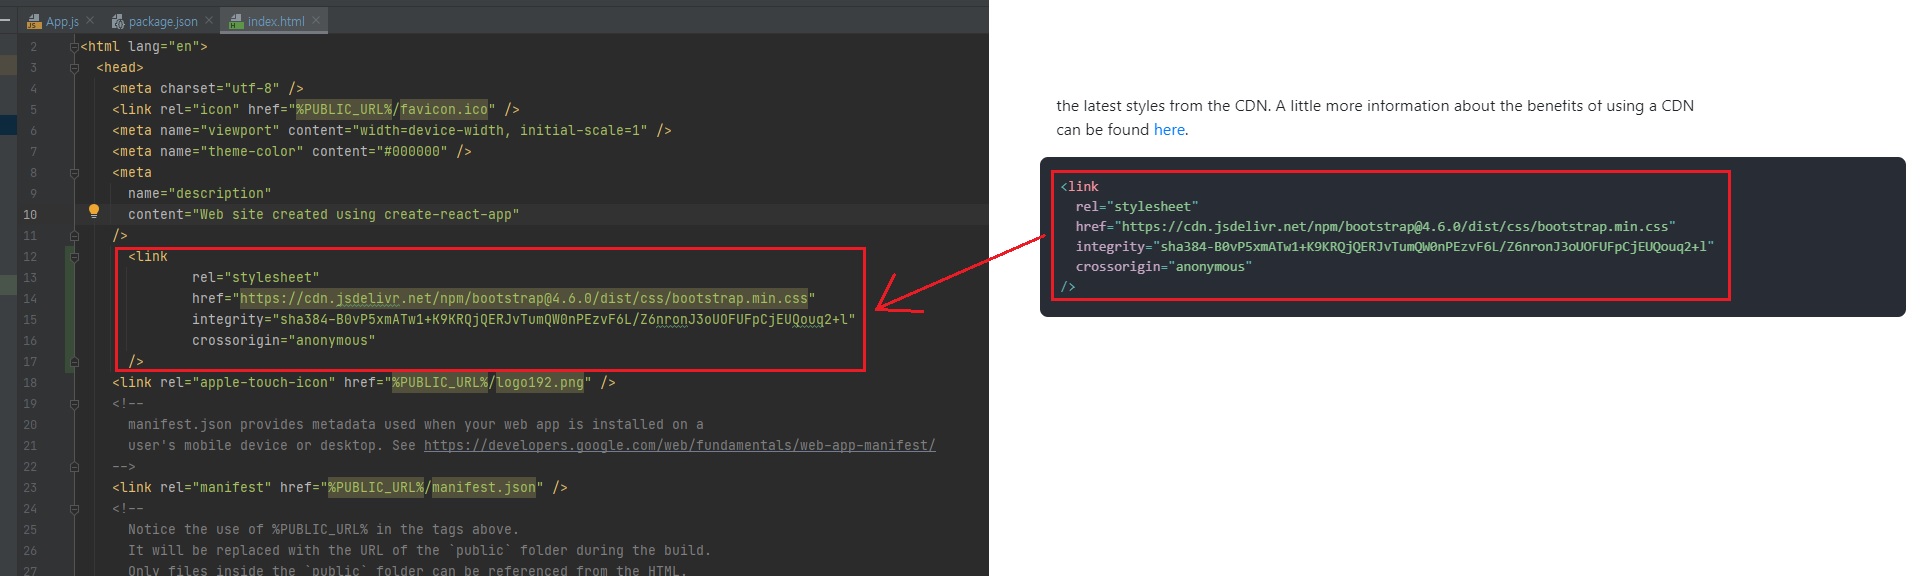Click crossorigin="anonymous" in the documentation snippet
1920x576 pixels.
[1164, 266]
